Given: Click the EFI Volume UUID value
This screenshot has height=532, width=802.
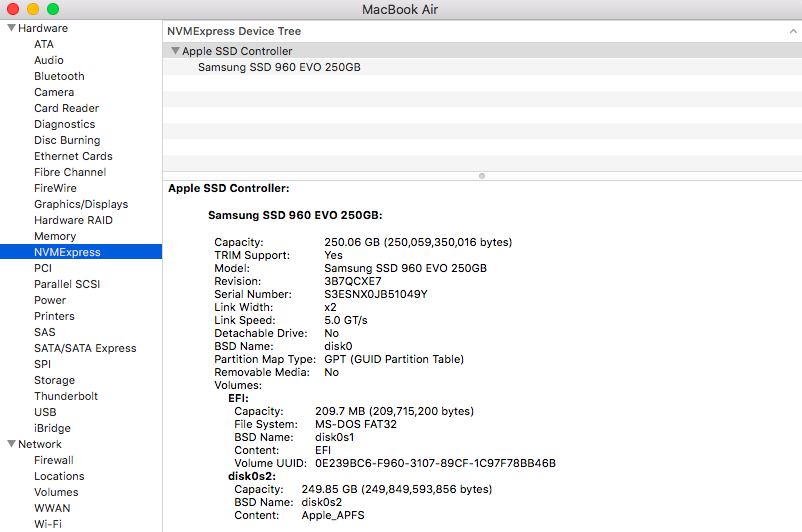Looking at the screenshot, I should click(x=435, y=463).
